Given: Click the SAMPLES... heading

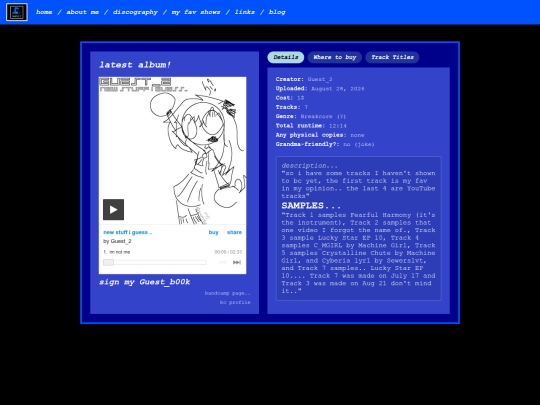Looking at the screenshot, I should pyautogui.click(x=311, y=206).
